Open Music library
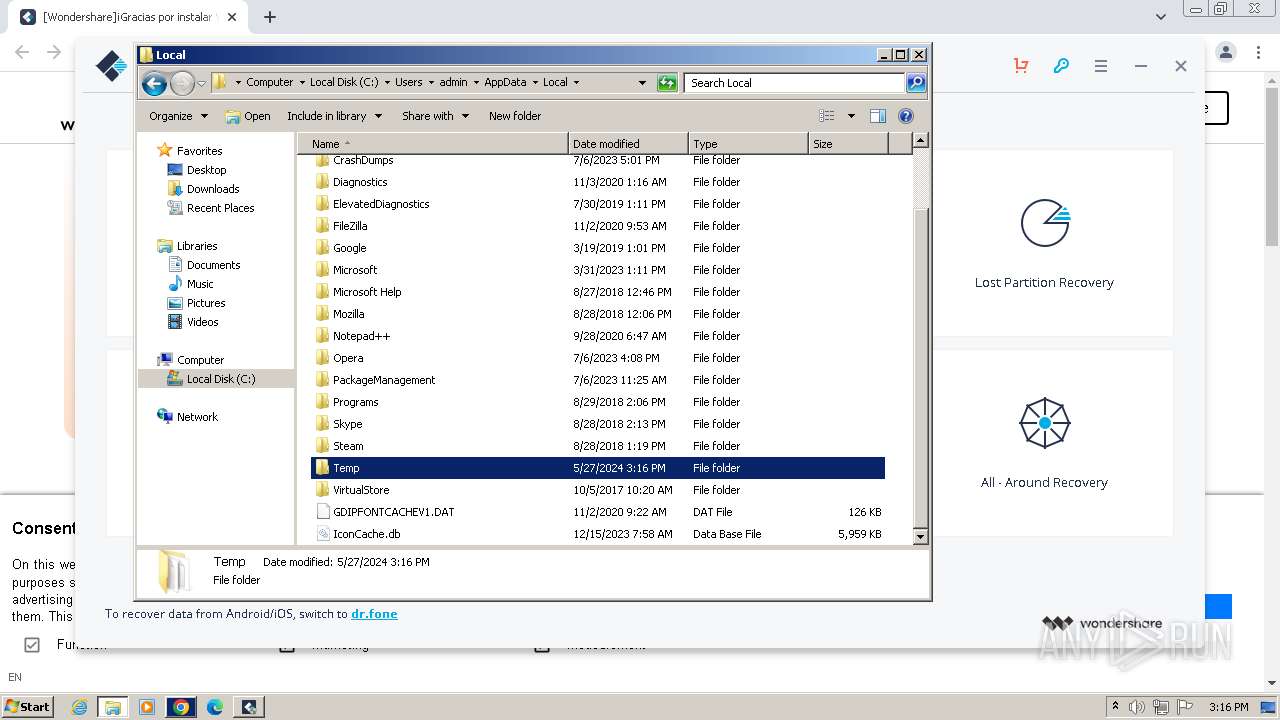 coord(200,284)
